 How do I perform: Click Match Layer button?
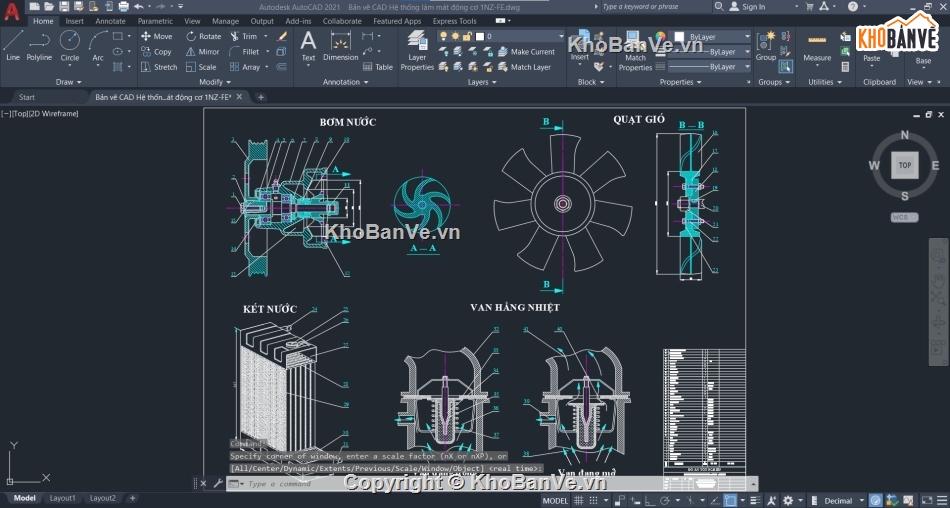click(x=524, y=67)
